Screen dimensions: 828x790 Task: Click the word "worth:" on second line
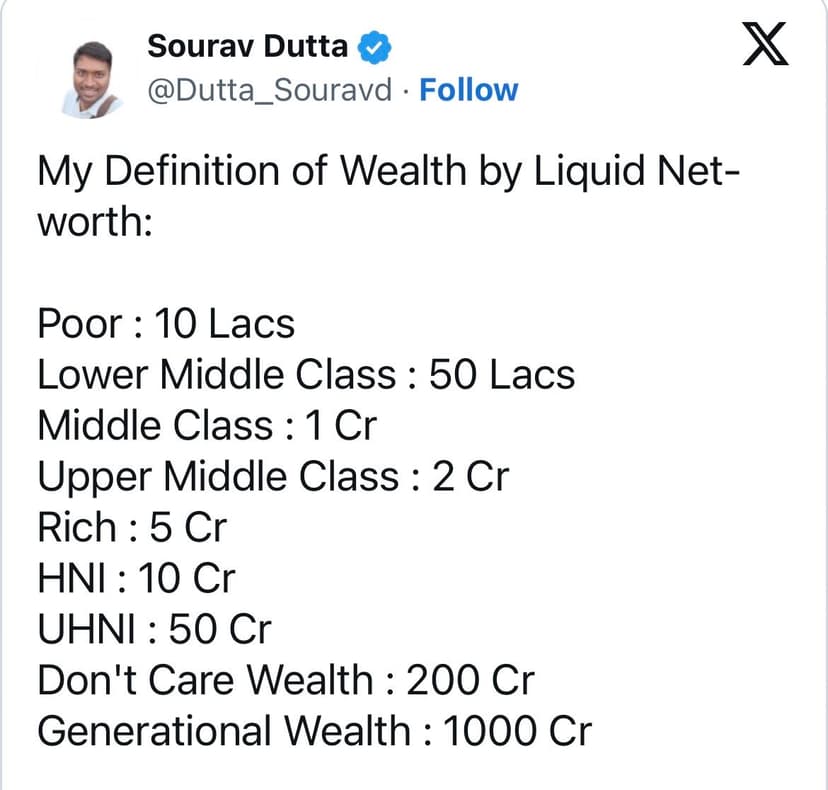pyautogui.click(x=94, y=222)
